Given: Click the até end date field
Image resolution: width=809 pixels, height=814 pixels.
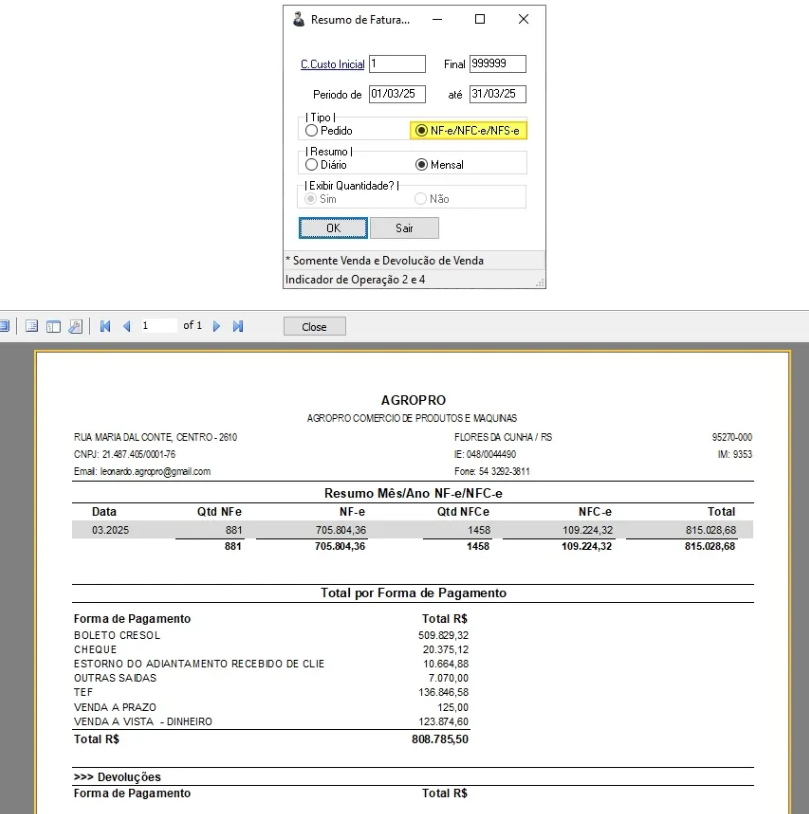Looking at the screenshot, I should coord(497,94).
